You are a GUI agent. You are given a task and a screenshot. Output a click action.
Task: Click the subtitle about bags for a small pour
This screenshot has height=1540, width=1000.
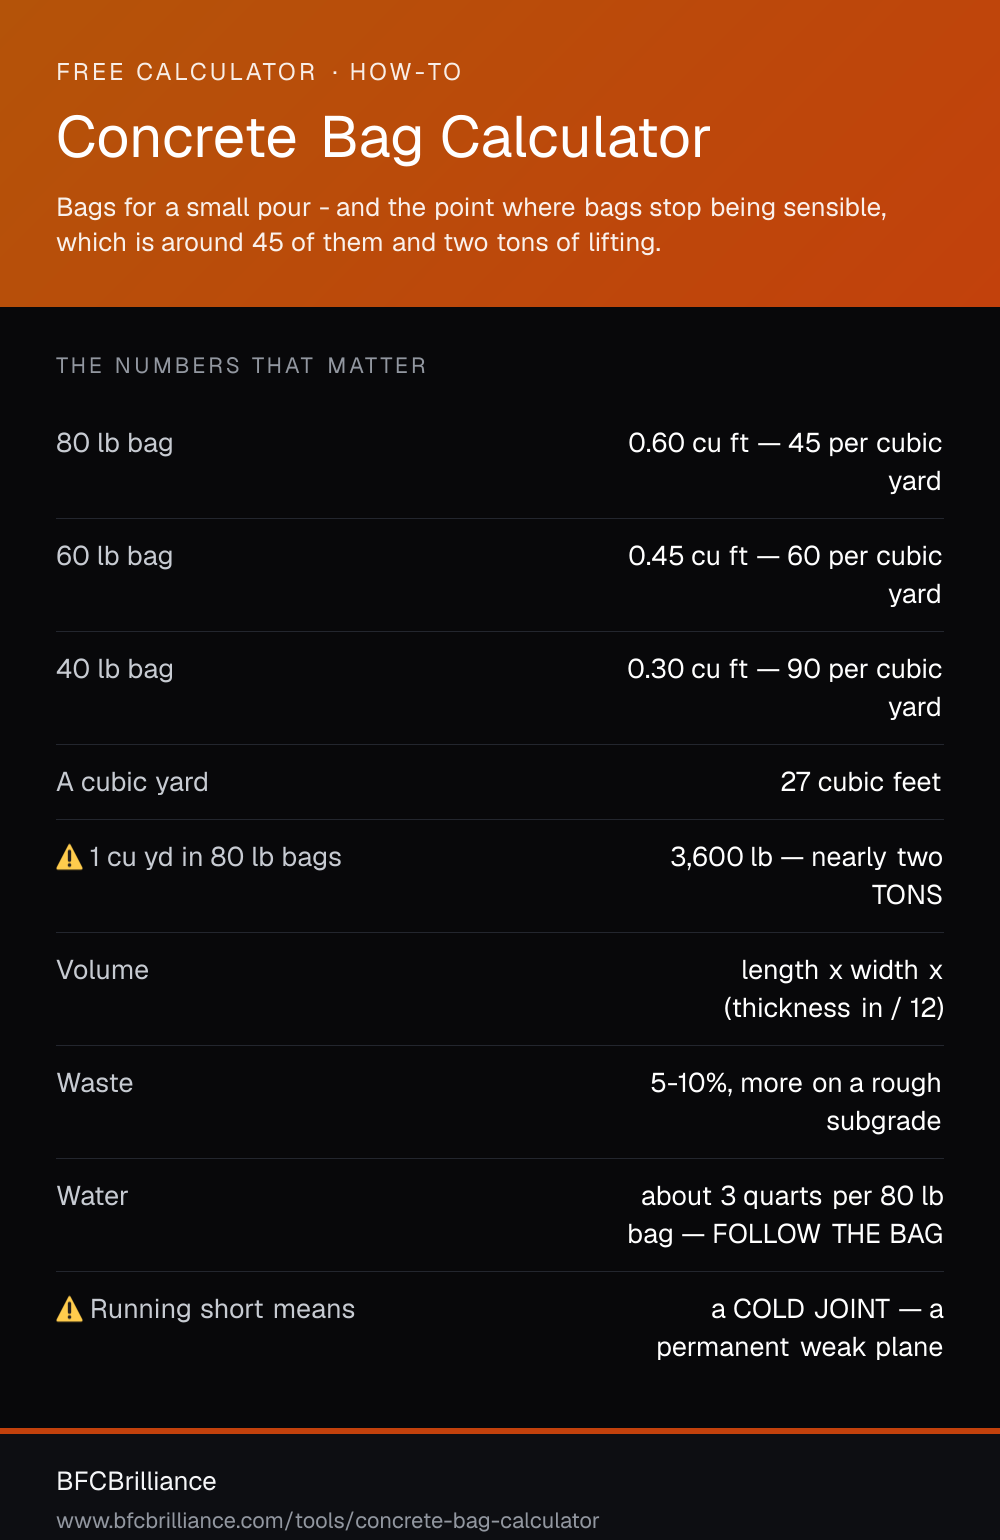(472, 225)
